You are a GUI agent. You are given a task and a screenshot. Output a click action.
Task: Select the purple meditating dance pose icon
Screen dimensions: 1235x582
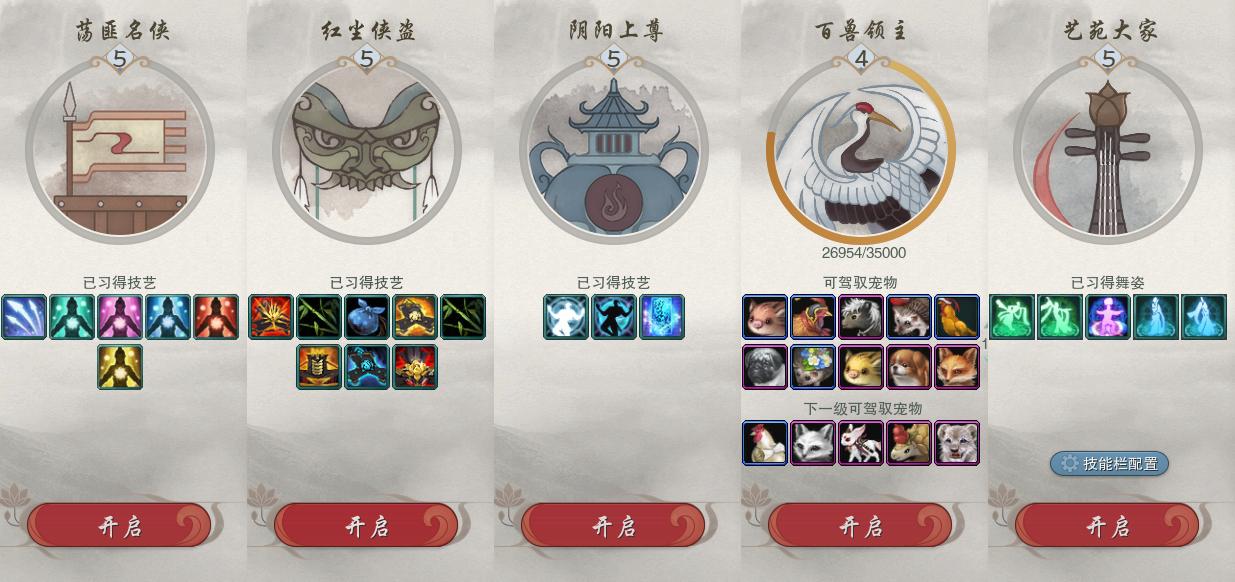(x=1108, y=317)
